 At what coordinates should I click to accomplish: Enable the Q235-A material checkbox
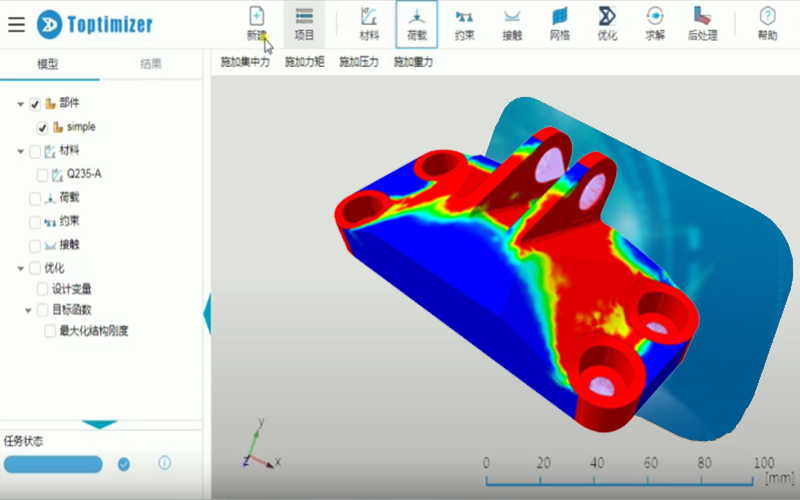[42, 174]
